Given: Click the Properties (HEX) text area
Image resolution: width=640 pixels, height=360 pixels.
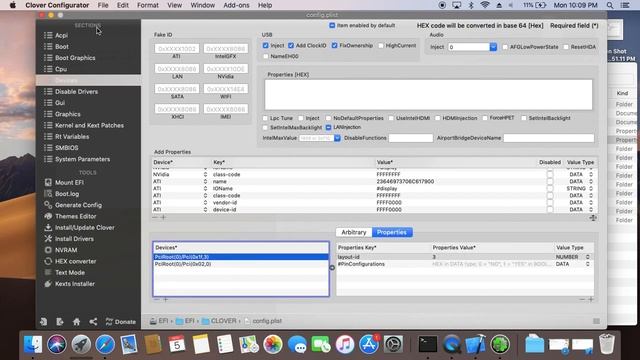Looking at the screenshot, I should [428, 95].
